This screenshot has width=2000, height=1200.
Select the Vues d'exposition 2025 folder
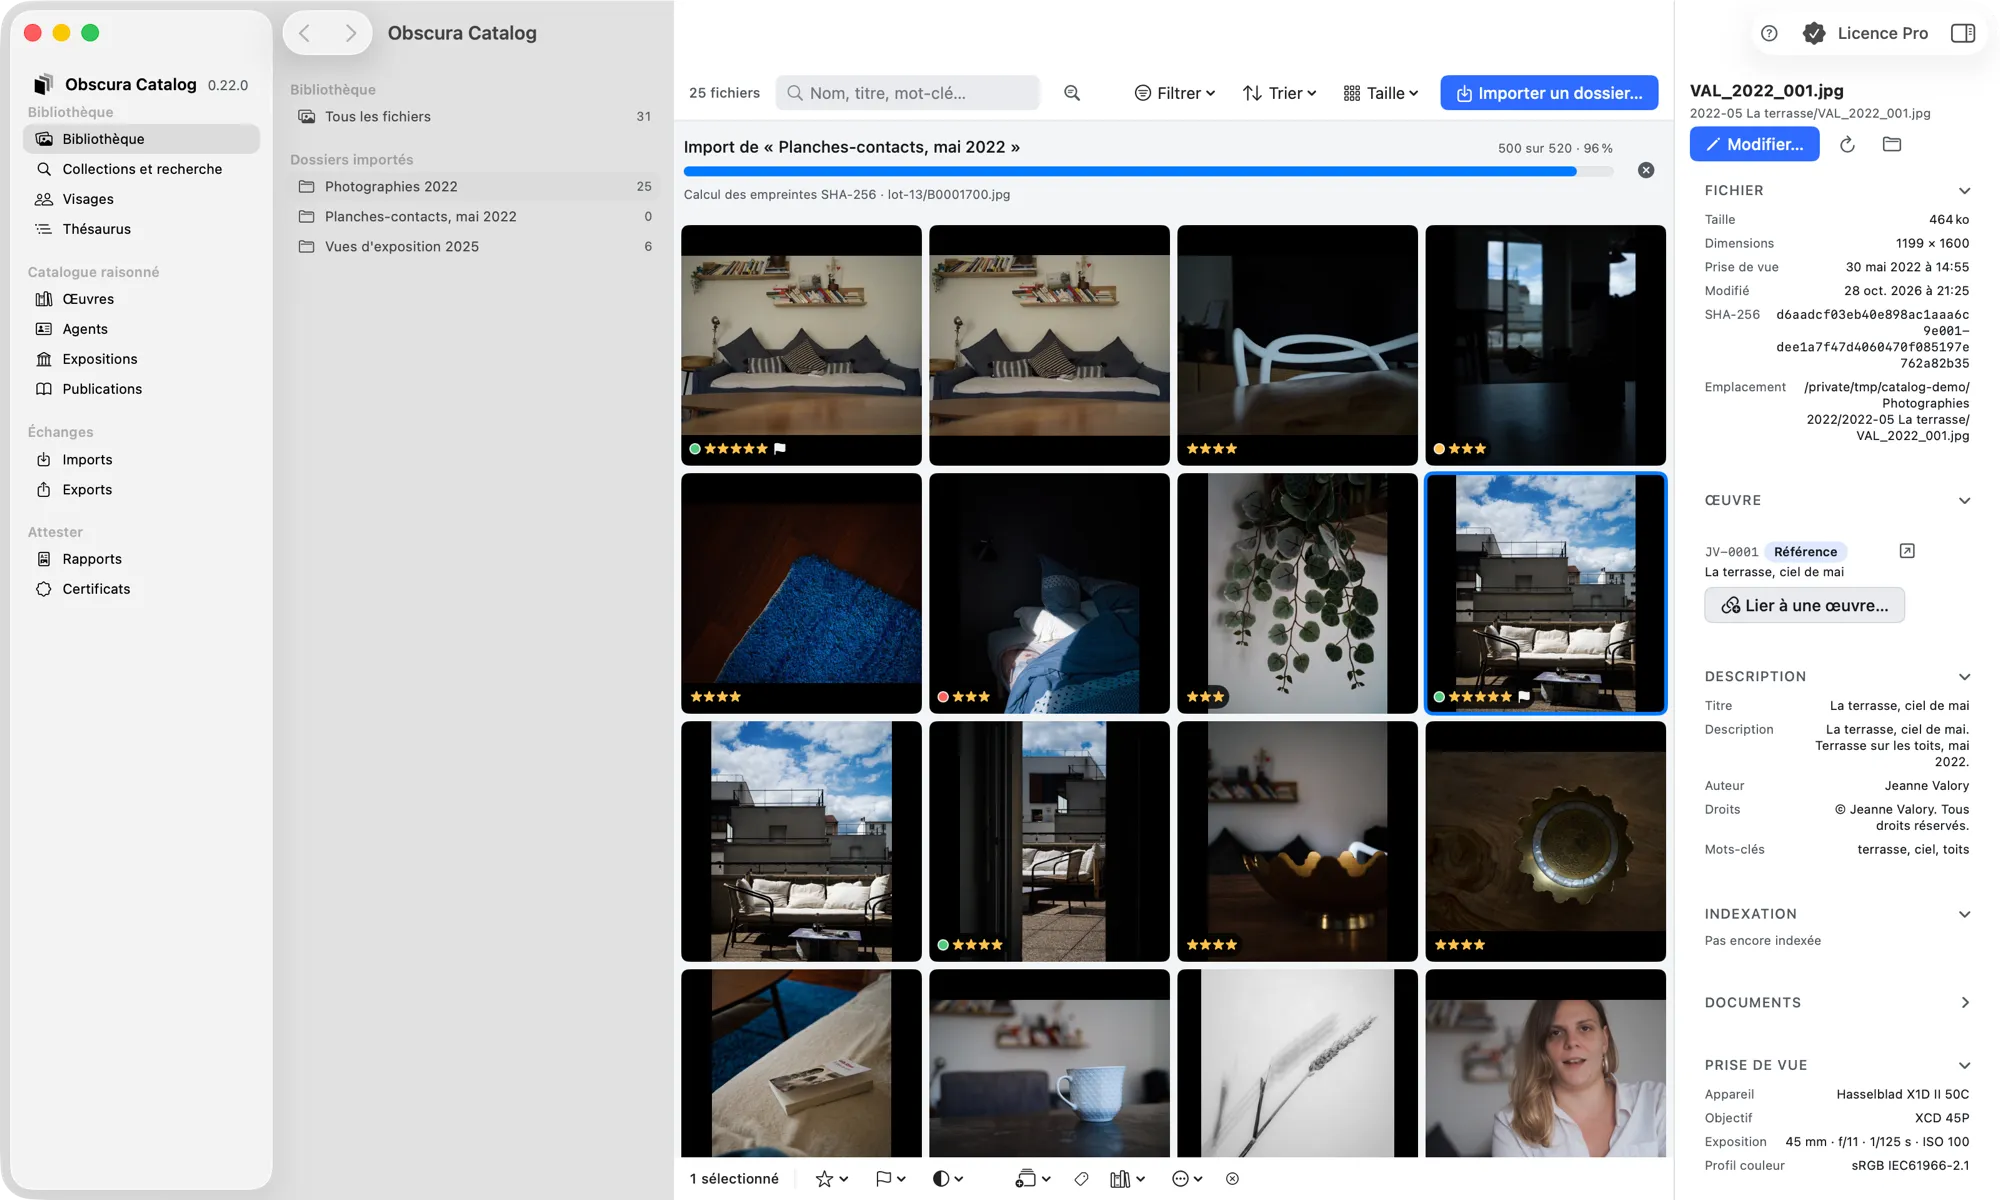(x=475, y=246)
